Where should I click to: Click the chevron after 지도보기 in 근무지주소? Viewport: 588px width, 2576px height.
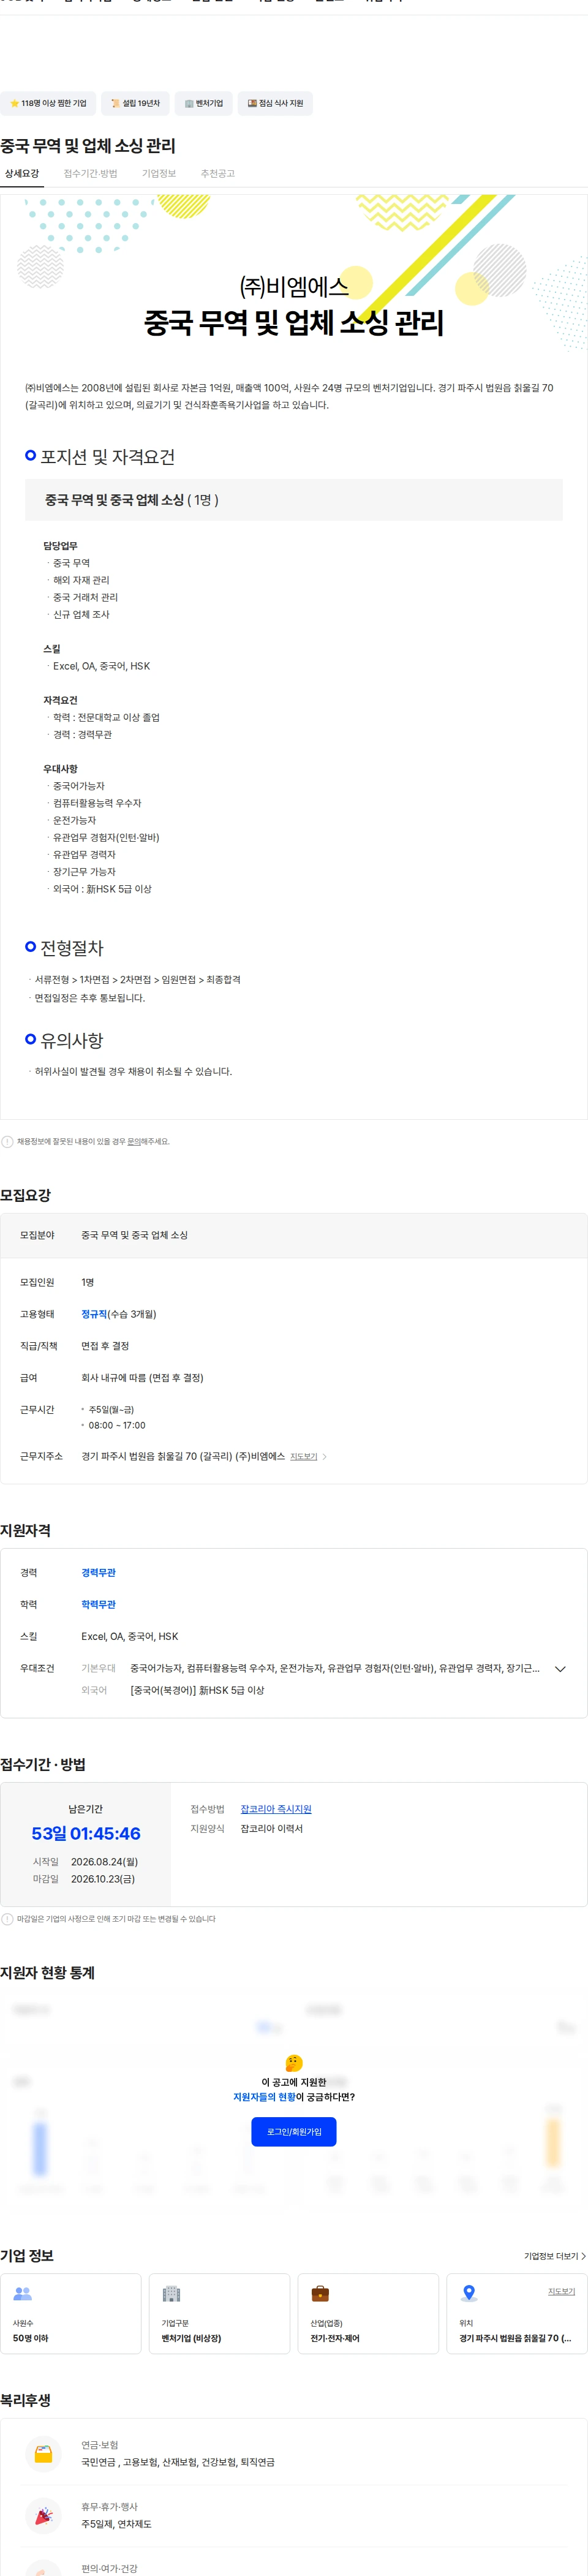click(324, 1456)
